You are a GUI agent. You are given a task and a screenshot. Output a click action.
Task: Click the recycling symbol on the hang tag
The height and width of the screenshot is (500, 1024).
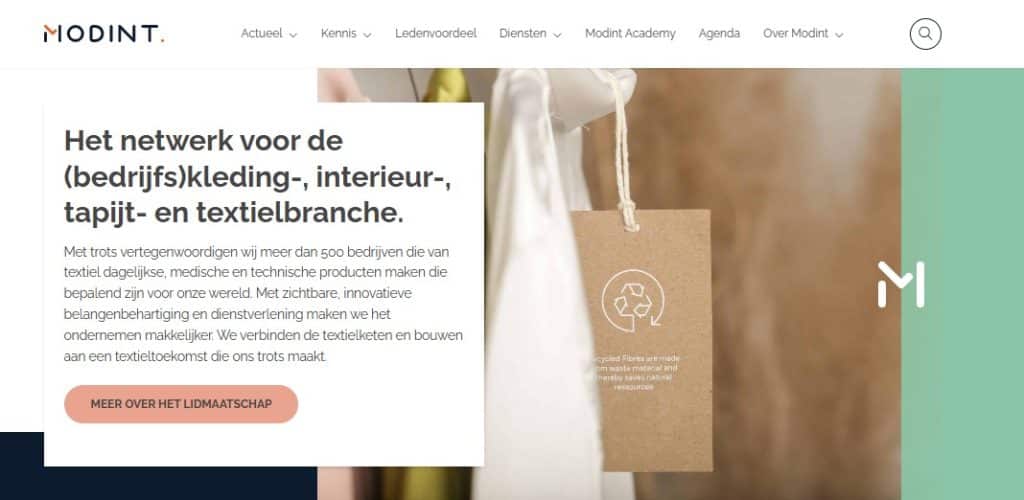[x=633, y=301]
